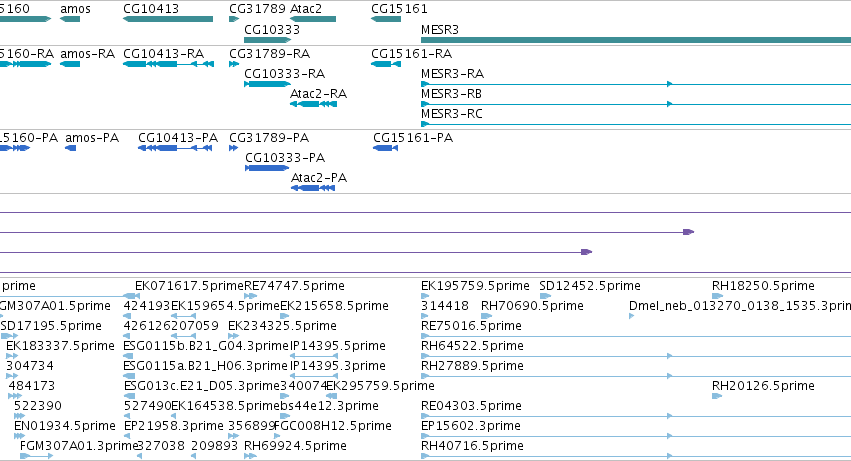Select the CG10413-RA transcript glyph
Screen dimensions: 851x461
(x=168, y=64)
